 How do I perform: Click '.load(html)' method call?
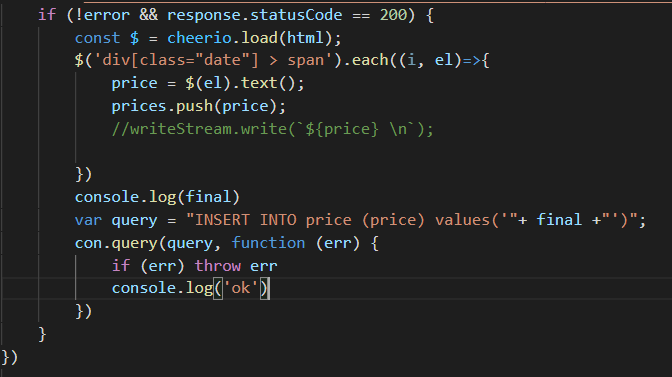tap(282, 38)
